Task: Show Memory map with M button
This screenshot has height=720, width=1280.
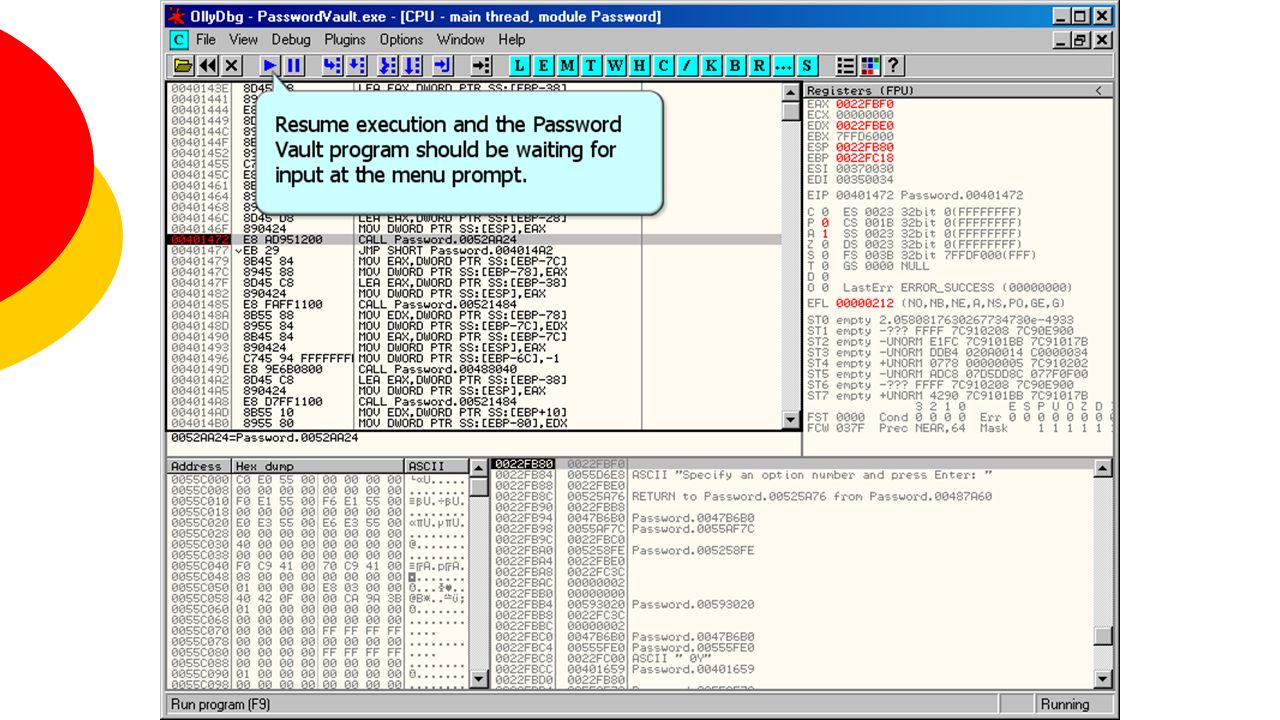Action: [x=567, y=66]
